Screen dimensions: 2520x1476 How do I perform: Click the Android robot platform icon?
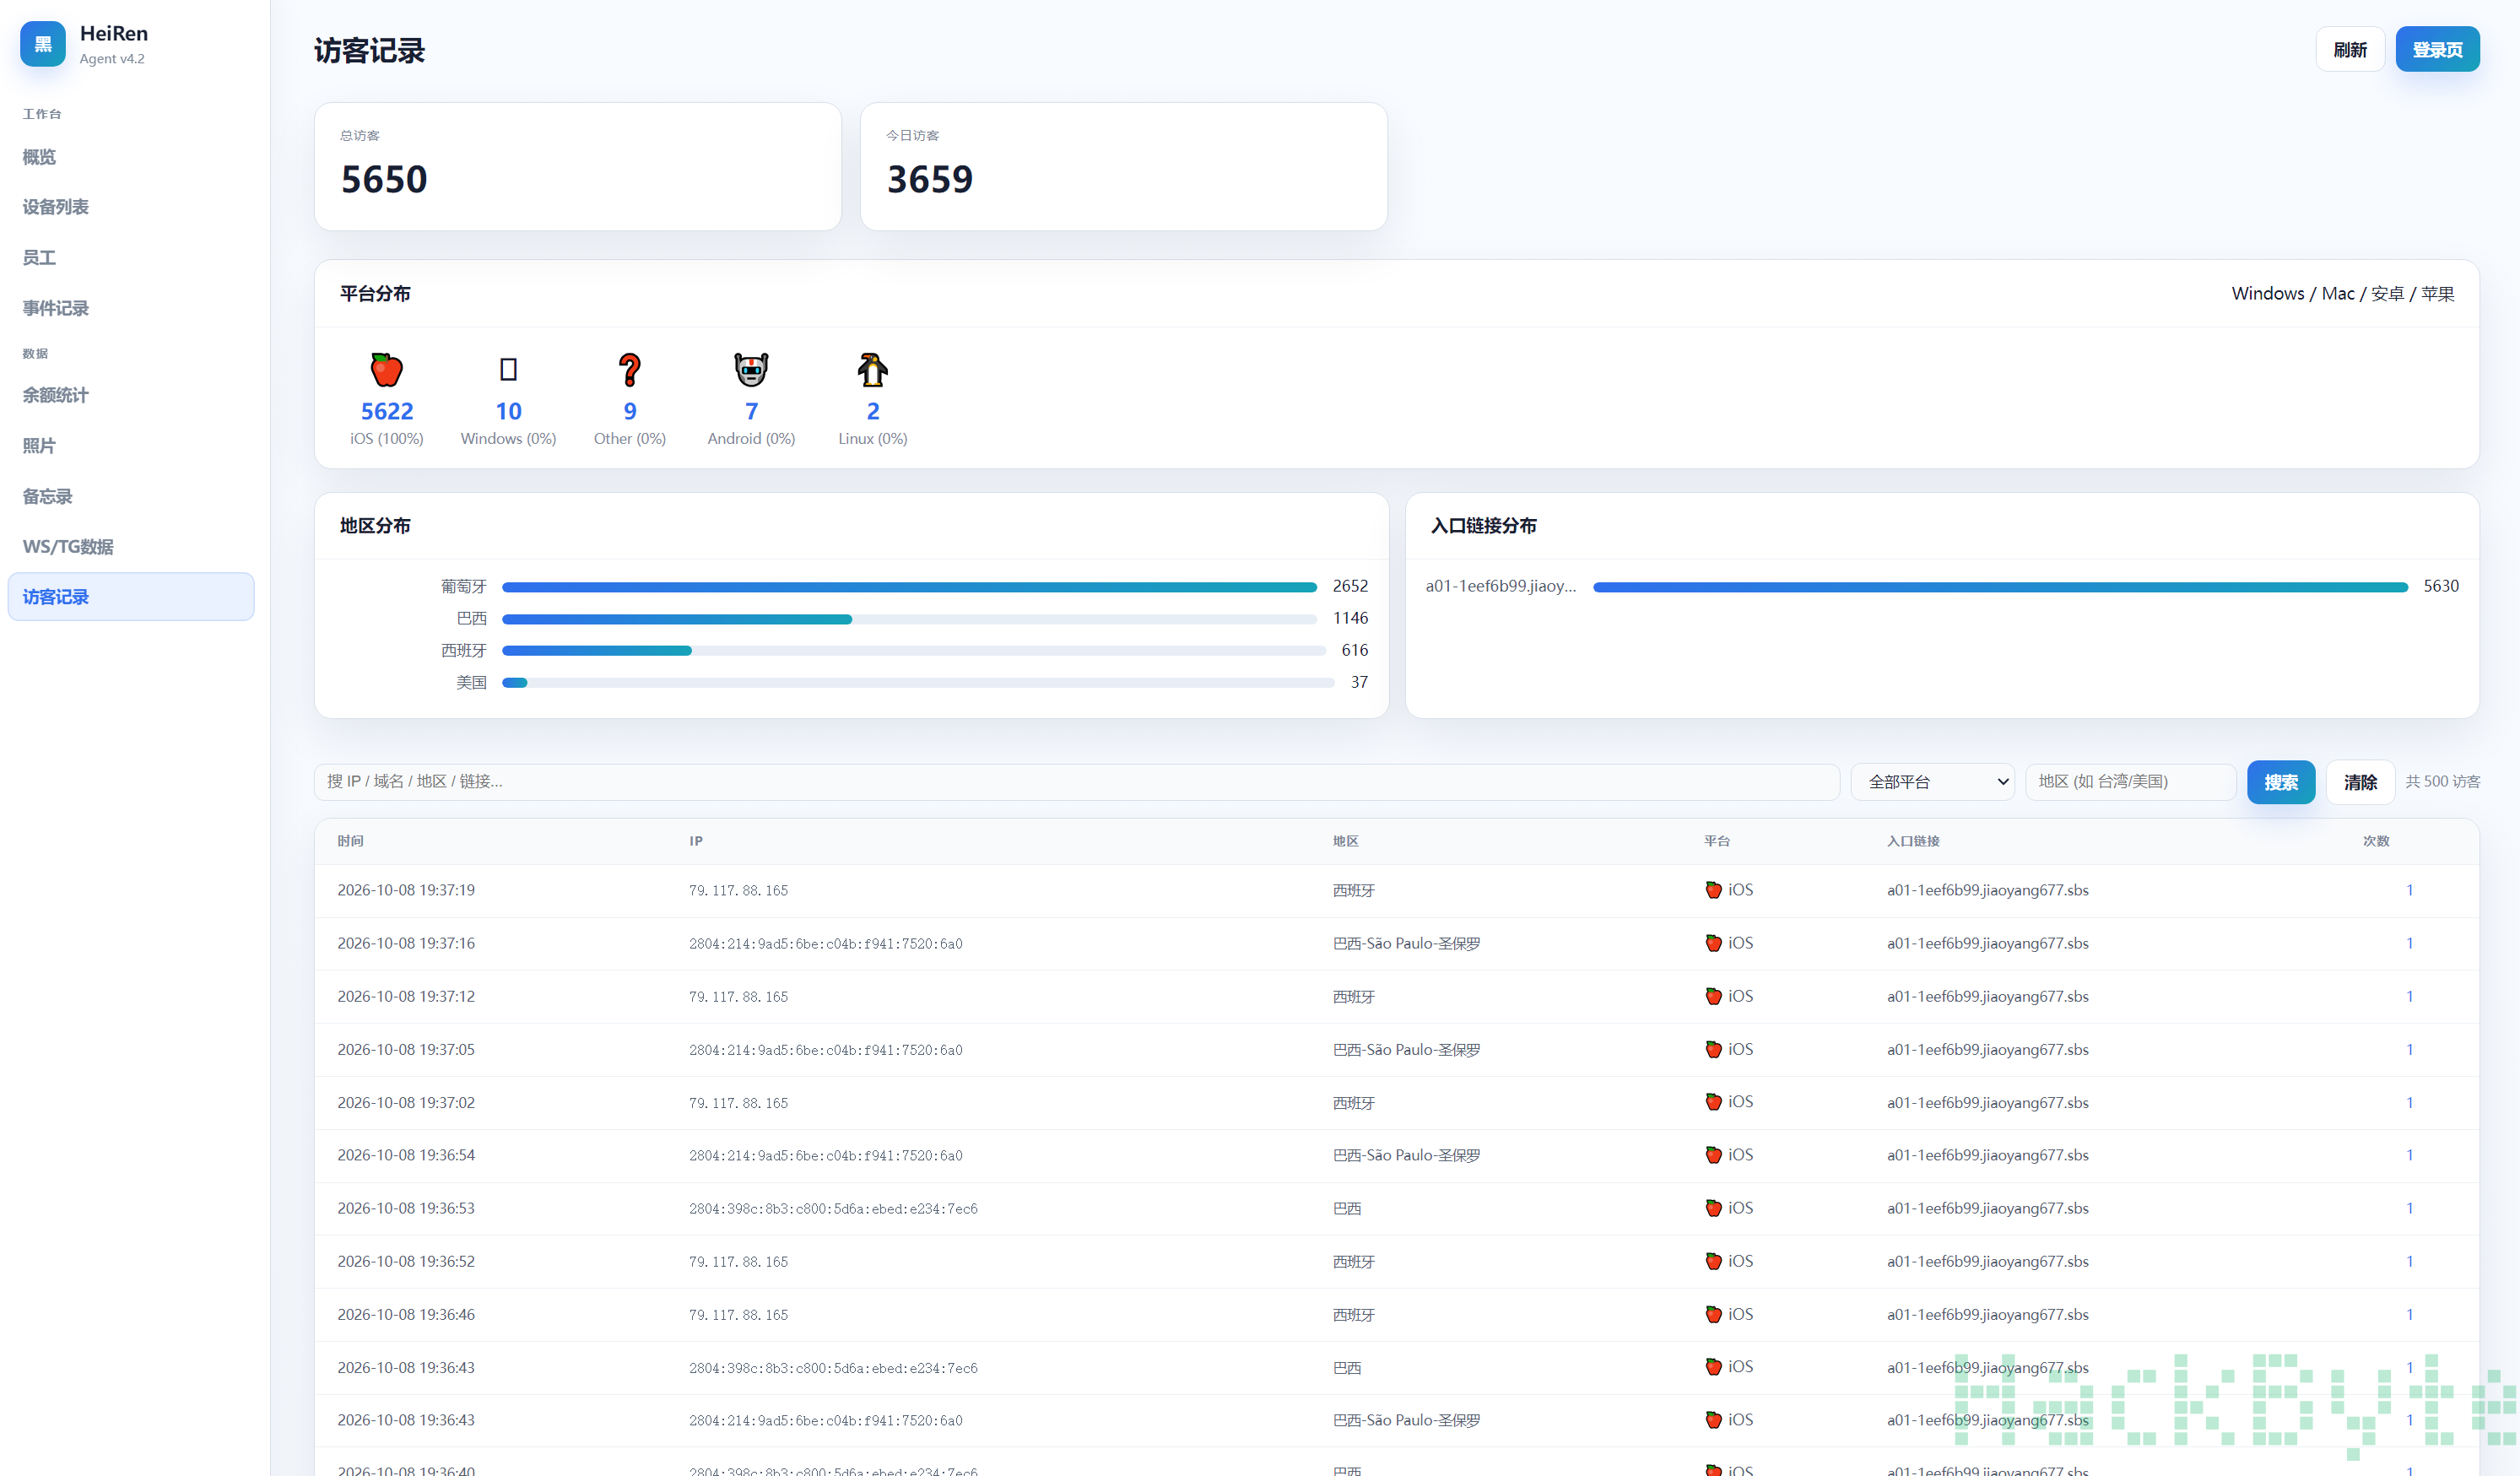tap(751, 370)
